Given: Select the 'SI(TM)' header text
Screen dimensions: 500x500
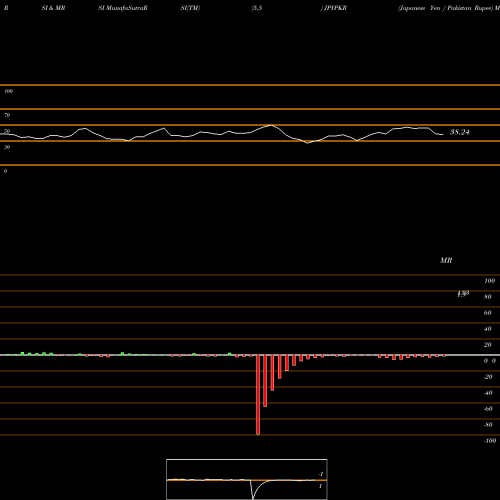Looking at the screenshot, I should coord(190,8).
